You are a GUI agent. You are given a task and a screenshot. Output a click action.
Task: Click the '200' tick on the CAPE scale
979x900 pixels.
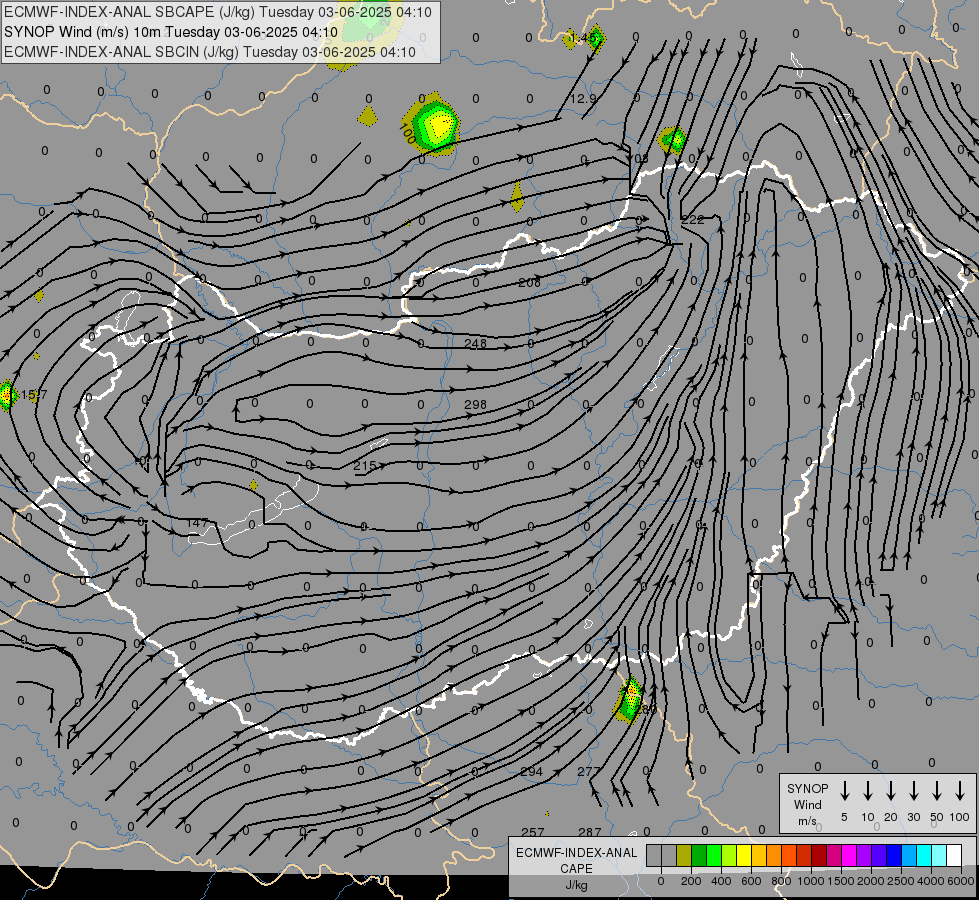[x=691, y=881]
